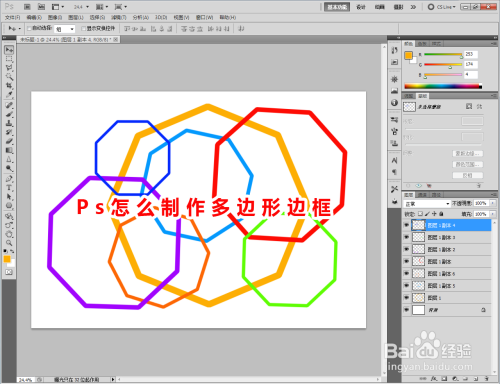Toggle lock transparent pixels in Layers panel

[x=420, y=214]
